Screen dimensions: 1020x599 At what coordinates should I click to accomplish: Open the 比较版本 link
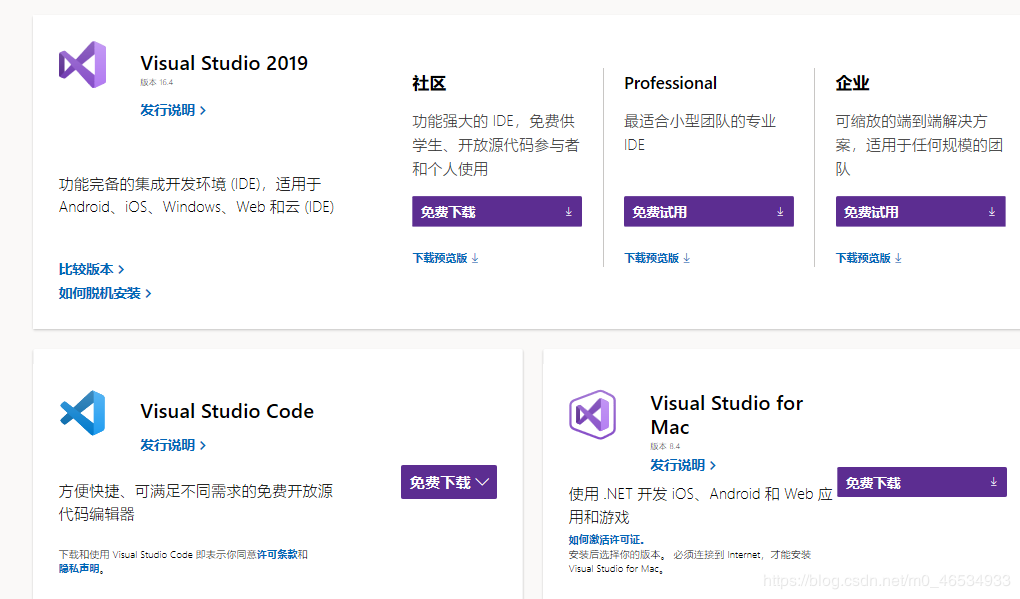tap(88, 269)
